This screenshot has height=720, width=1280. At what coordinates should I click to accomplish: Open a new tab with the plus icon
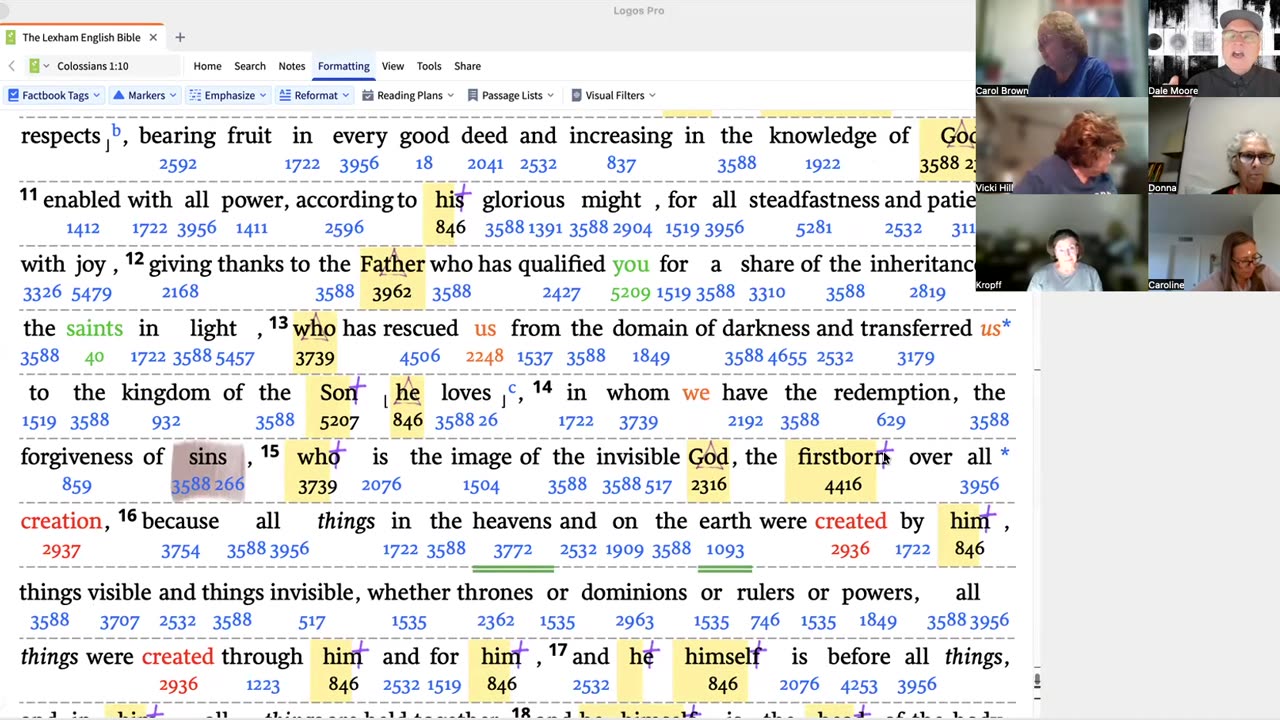[180, 38]
